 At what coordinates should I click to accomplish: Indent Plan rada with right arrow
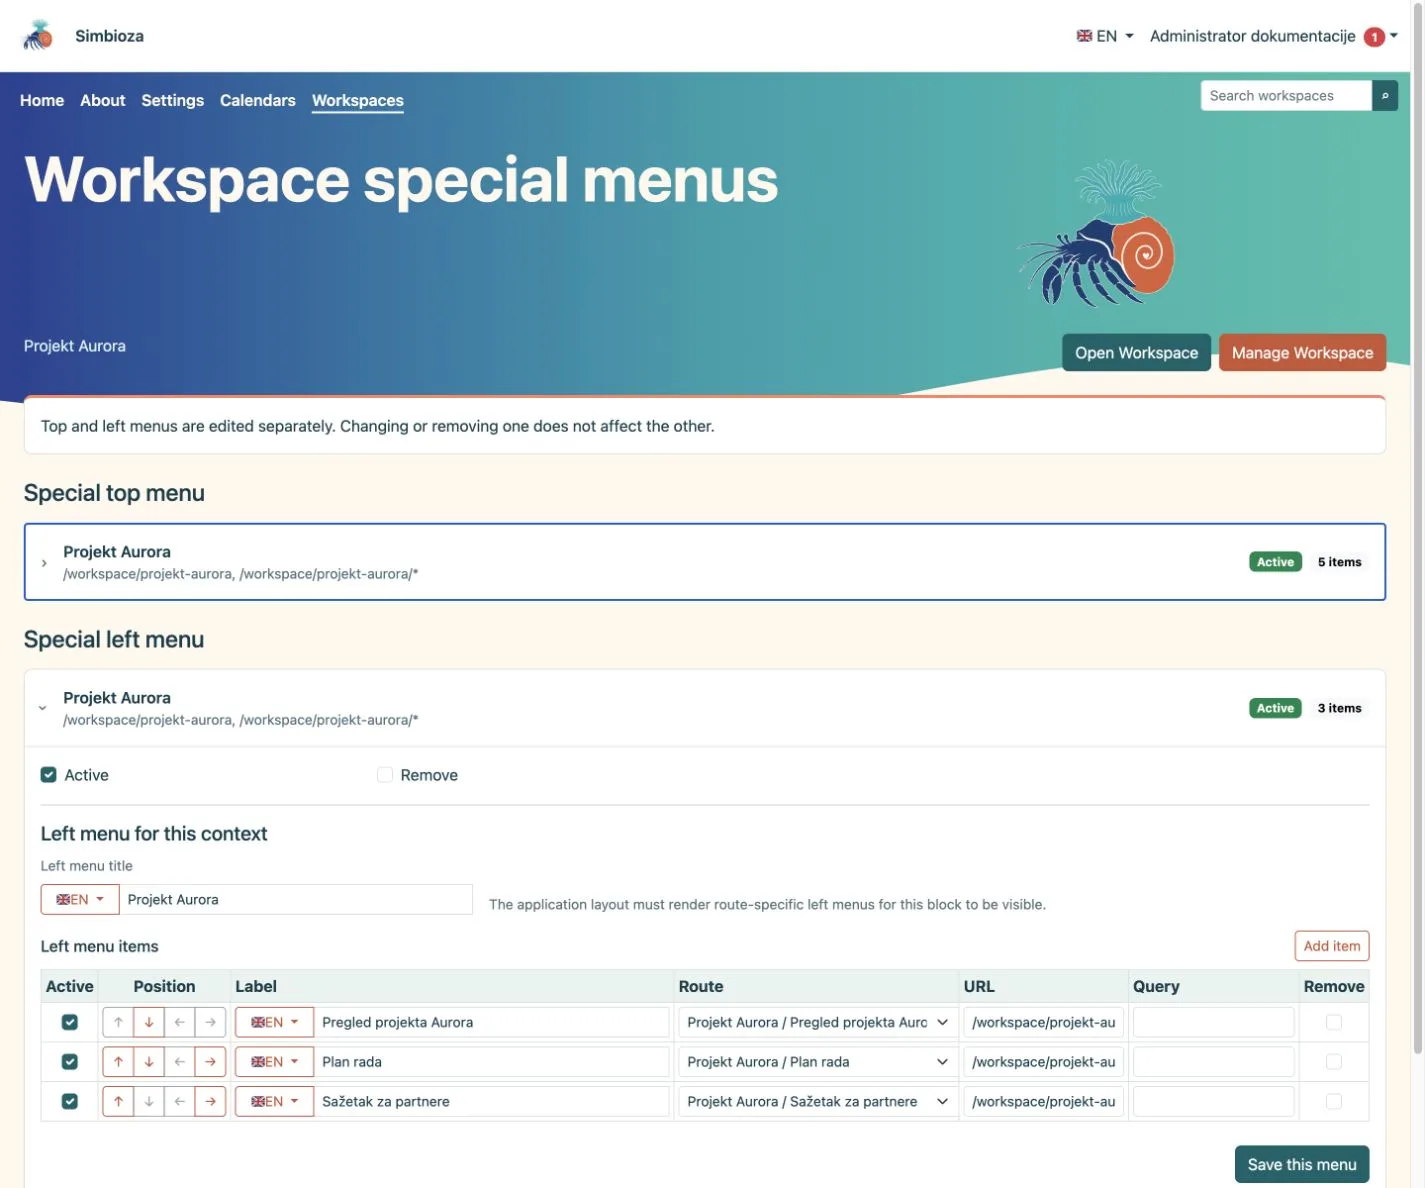[210, 1062]
